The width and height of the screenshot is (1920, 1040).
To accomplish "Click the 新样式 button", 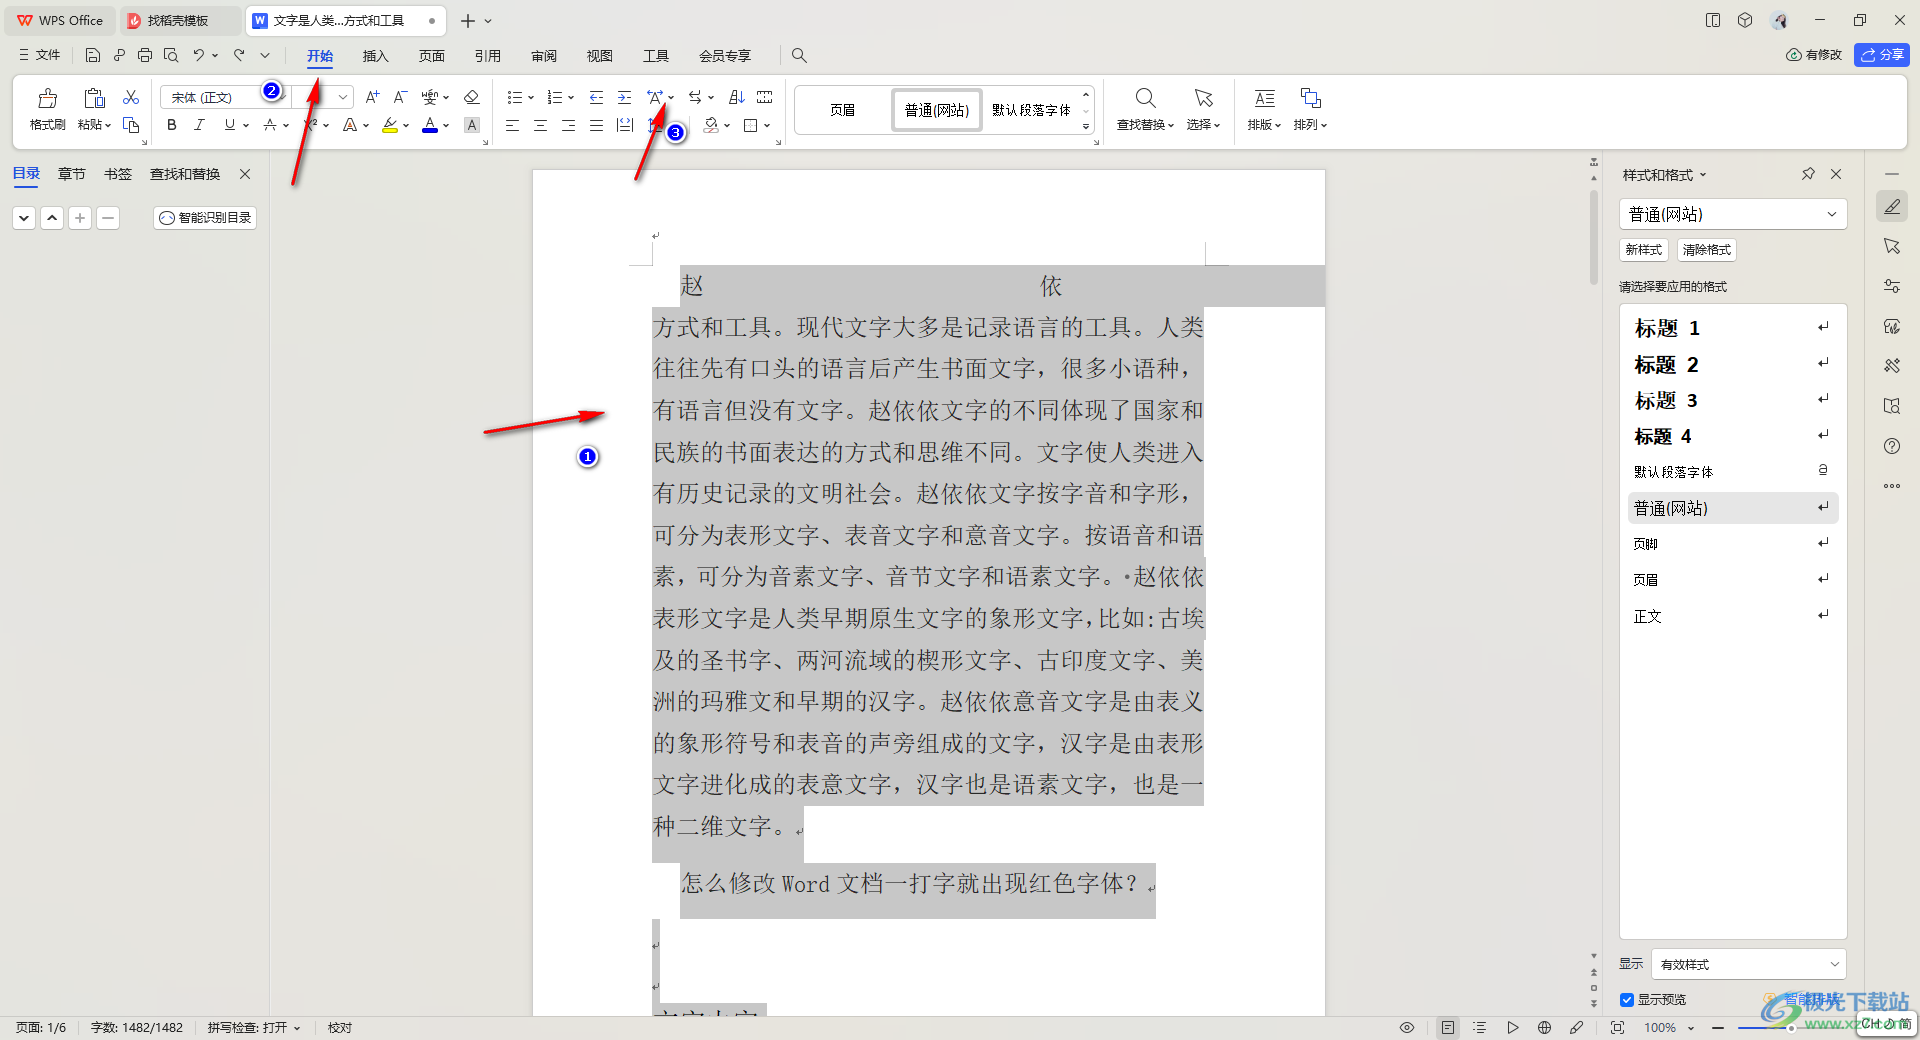I will click(x=1643, y=250).
